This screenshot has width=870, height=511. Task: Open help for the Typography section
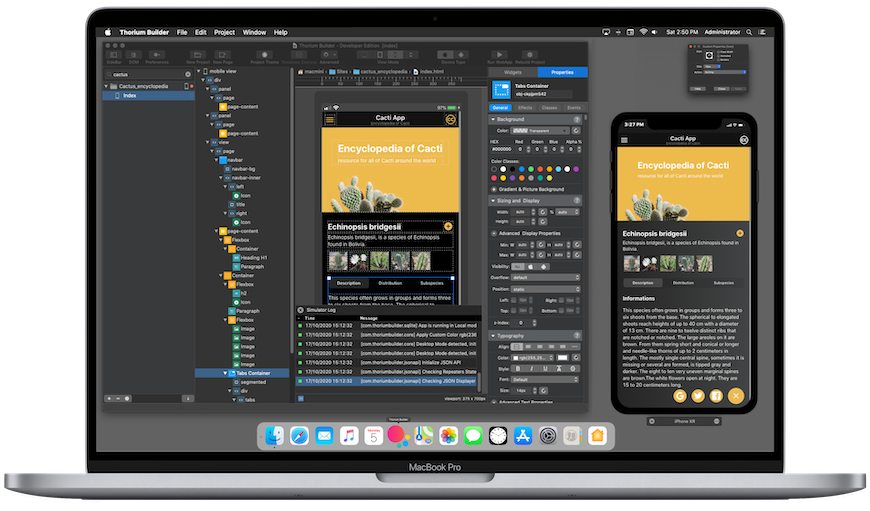[577, 336]
